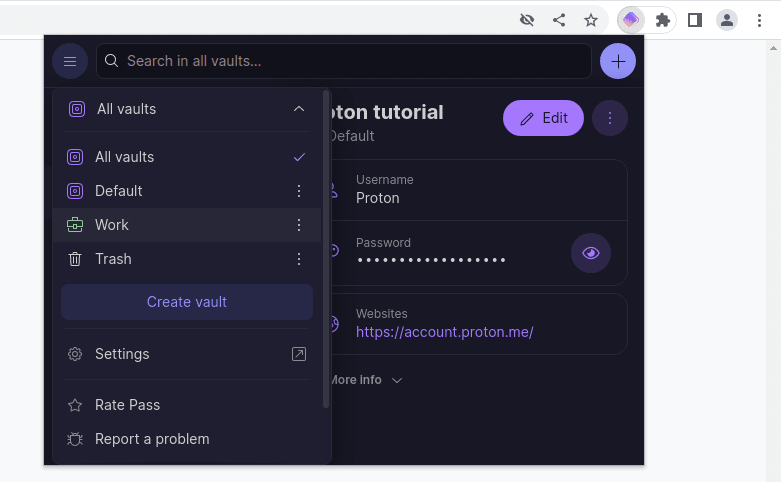Click the Rate Pass star icon
This screenshot has width=781, height=482.
(x=75, y=405)
